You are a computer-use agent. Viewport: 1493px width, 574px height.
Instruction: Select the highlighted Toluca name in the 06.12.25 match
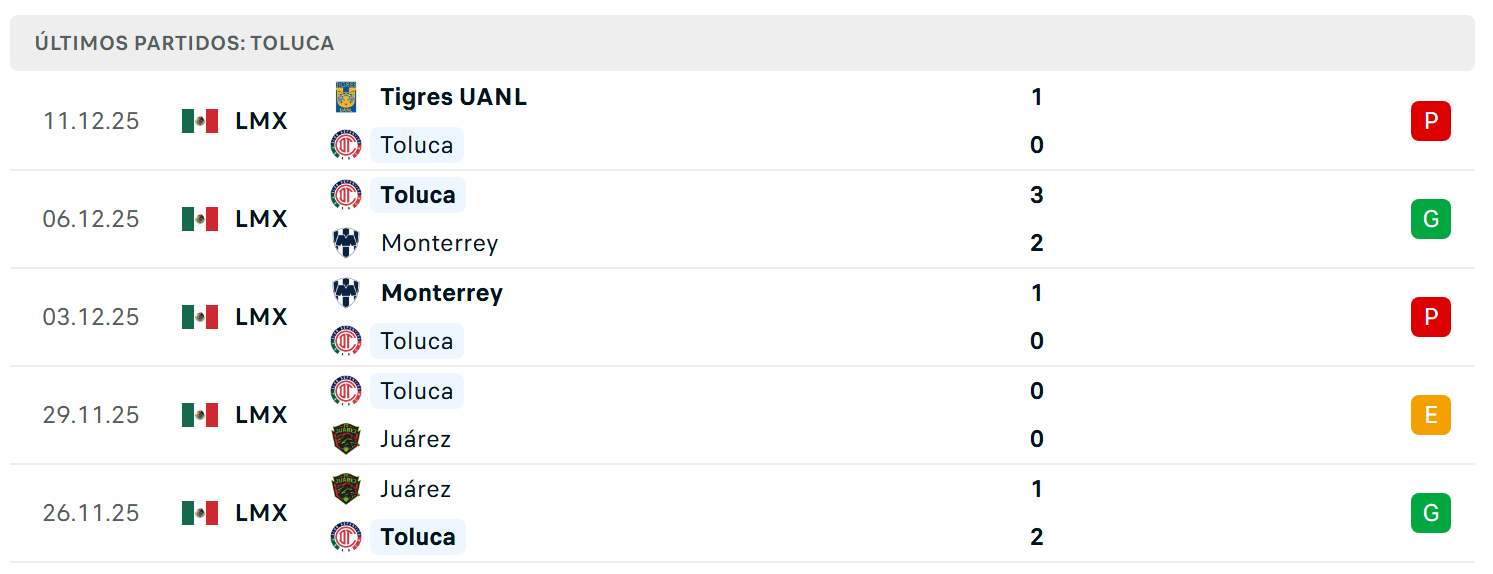tap(418, 195)
